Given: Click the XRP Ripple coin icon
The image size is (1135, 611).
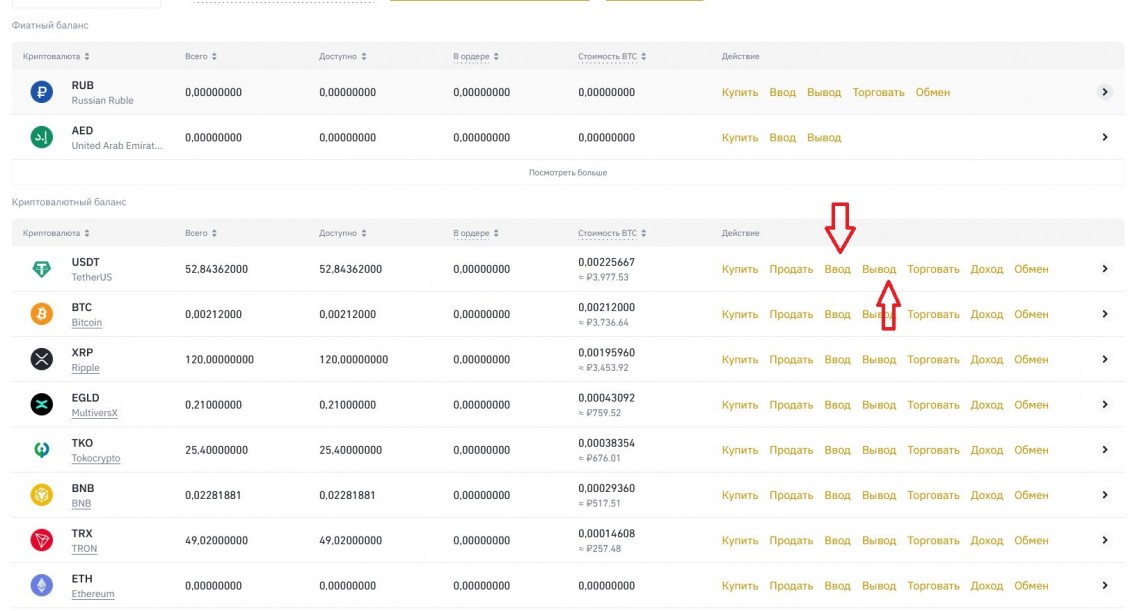Looking at the screenshot, I should (41, 359).
